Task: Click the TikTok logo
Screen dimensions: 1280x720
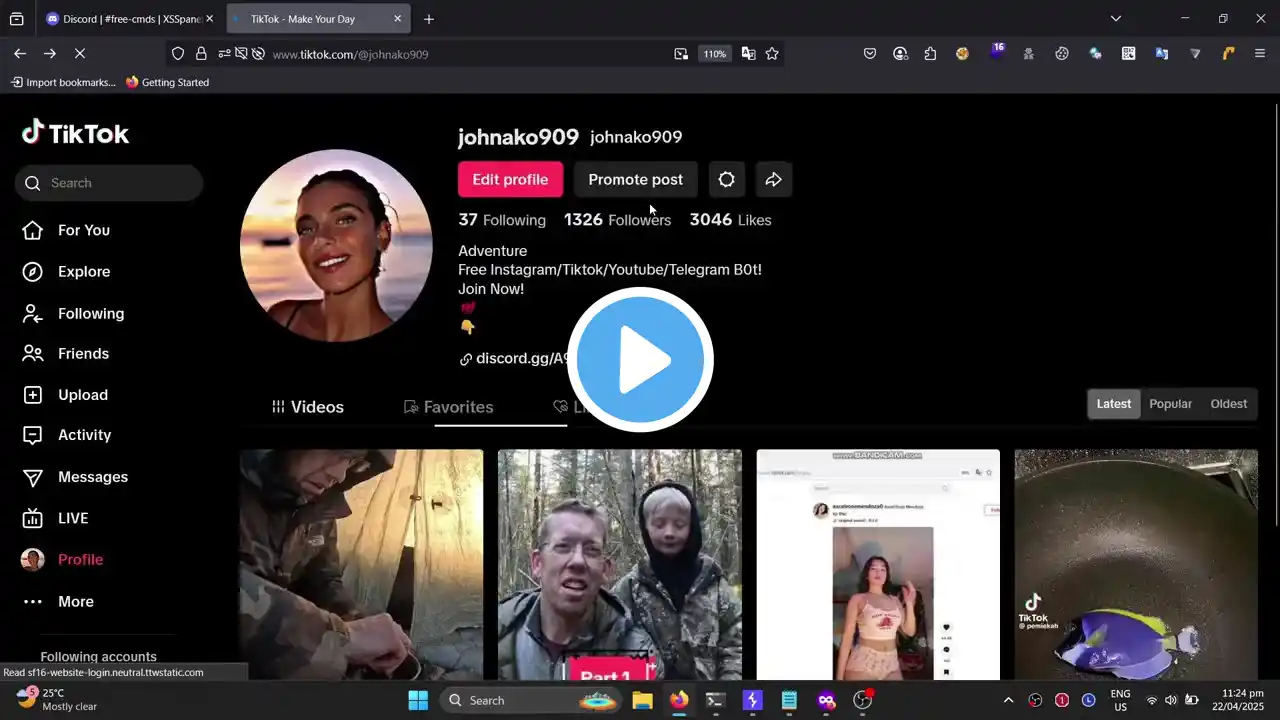Action: tap(75, 133)
